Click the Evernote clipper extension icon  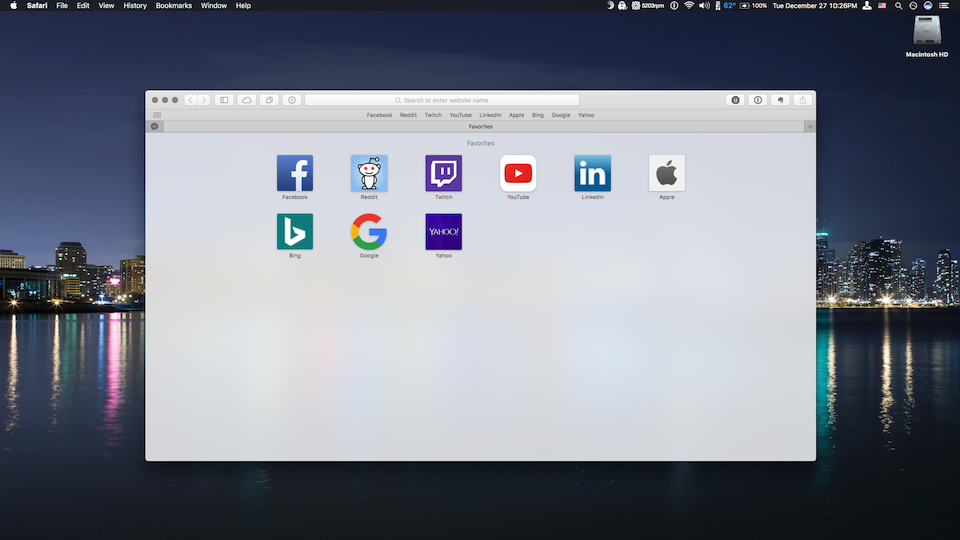click(780, 100)
